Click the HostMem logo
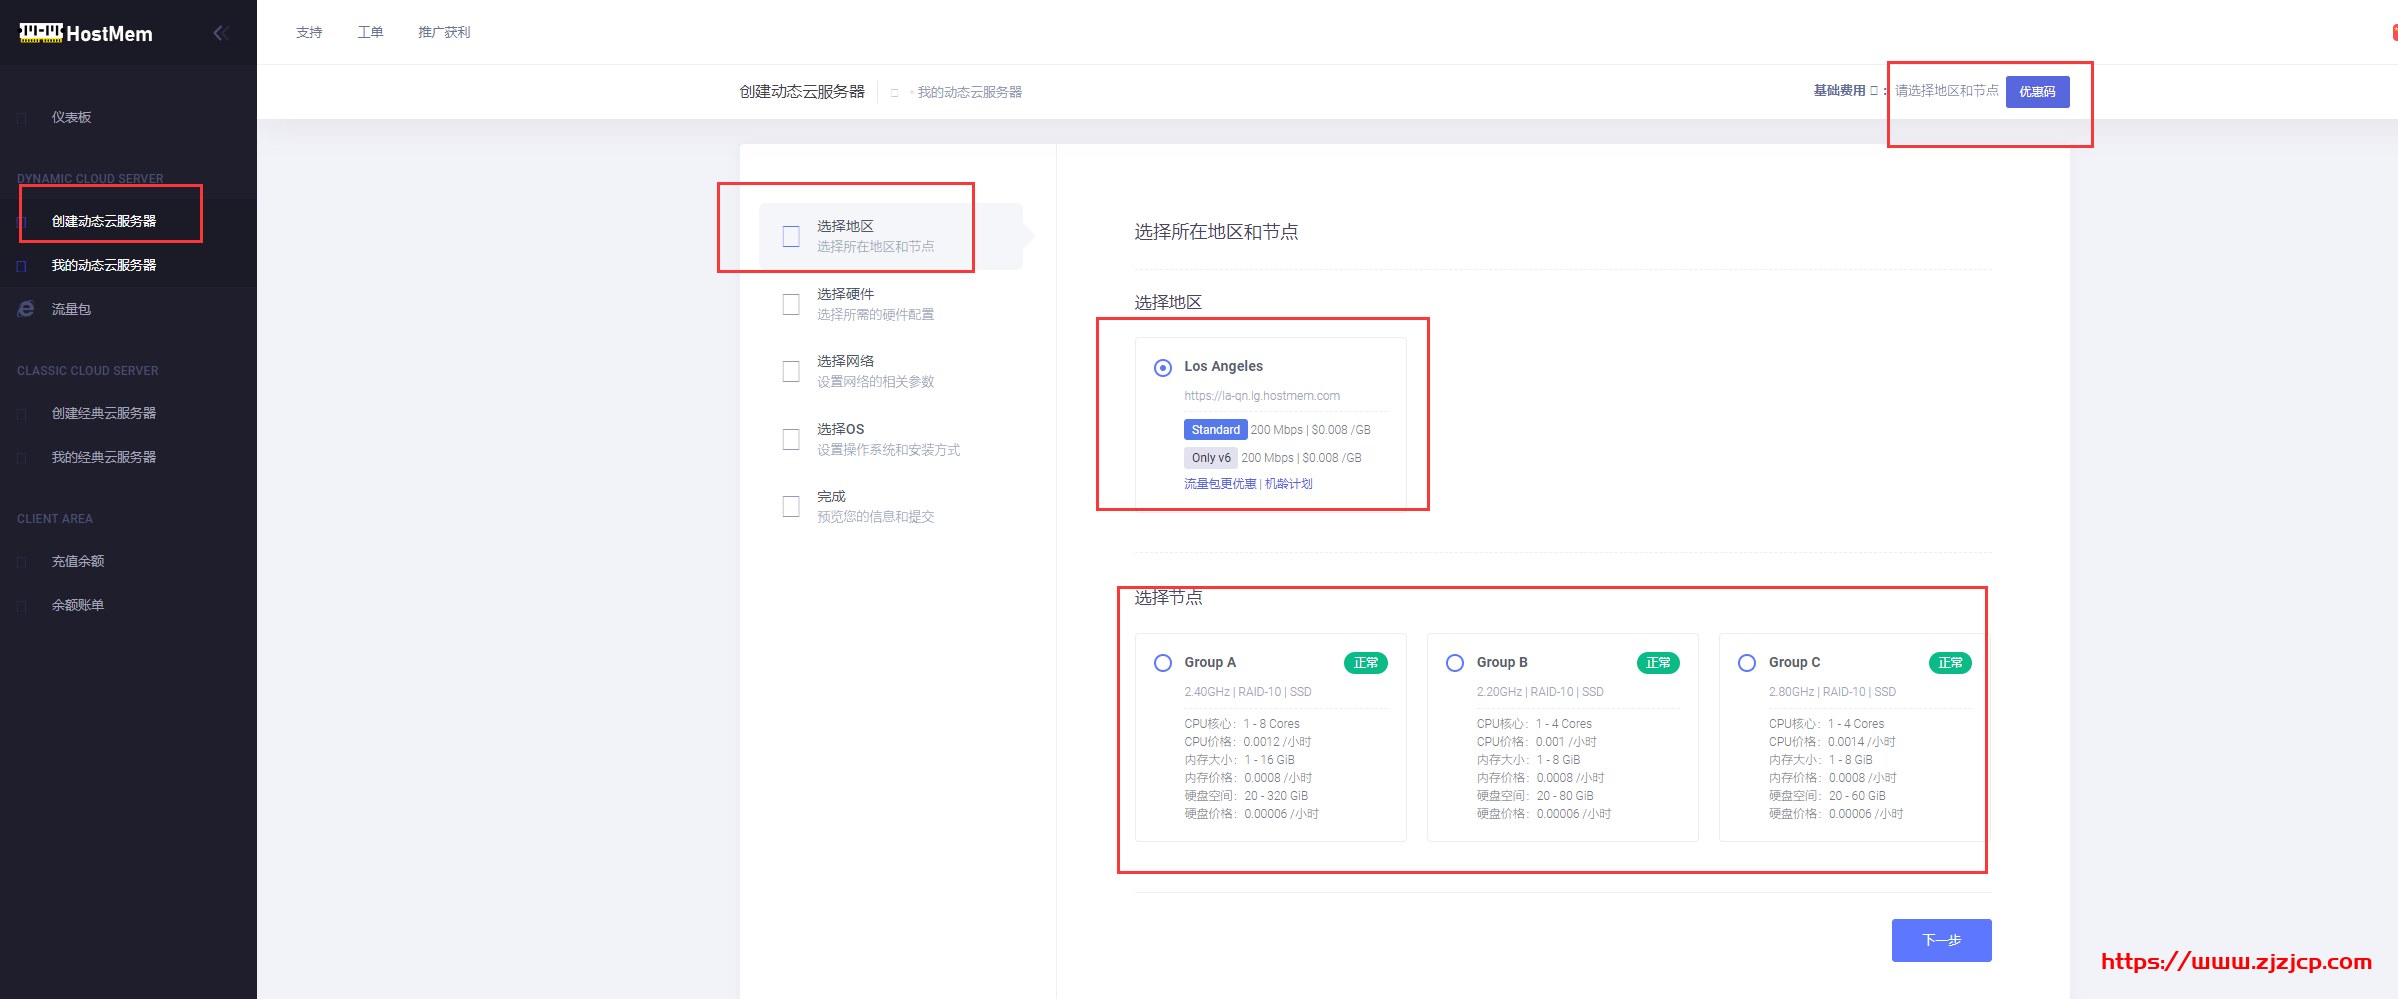The height and width of the screenshot is (999, 2398). click(86, 33)
